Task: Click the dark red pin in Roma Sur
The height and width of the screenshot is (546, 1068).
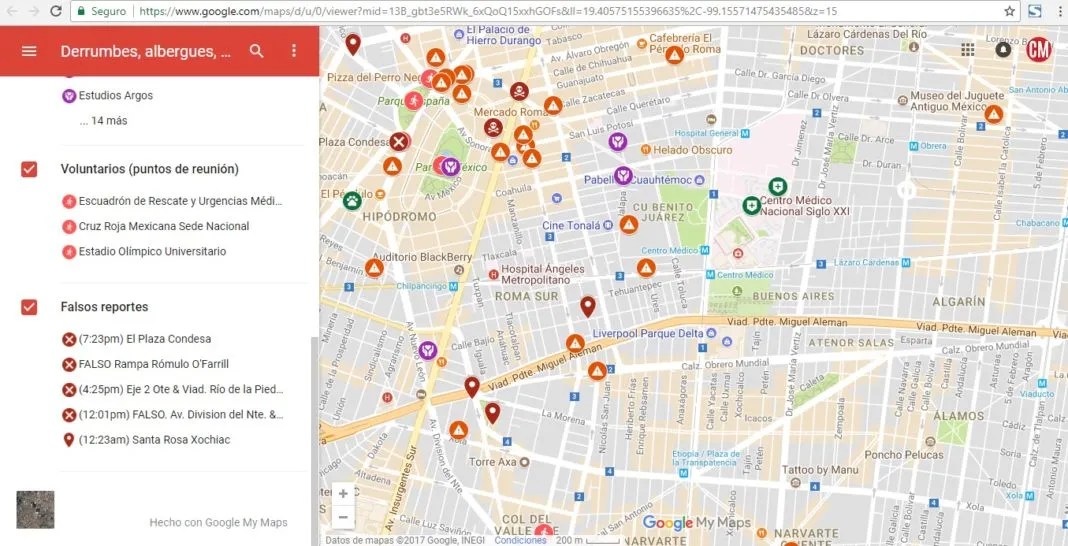Action: (x=587, y=306)
